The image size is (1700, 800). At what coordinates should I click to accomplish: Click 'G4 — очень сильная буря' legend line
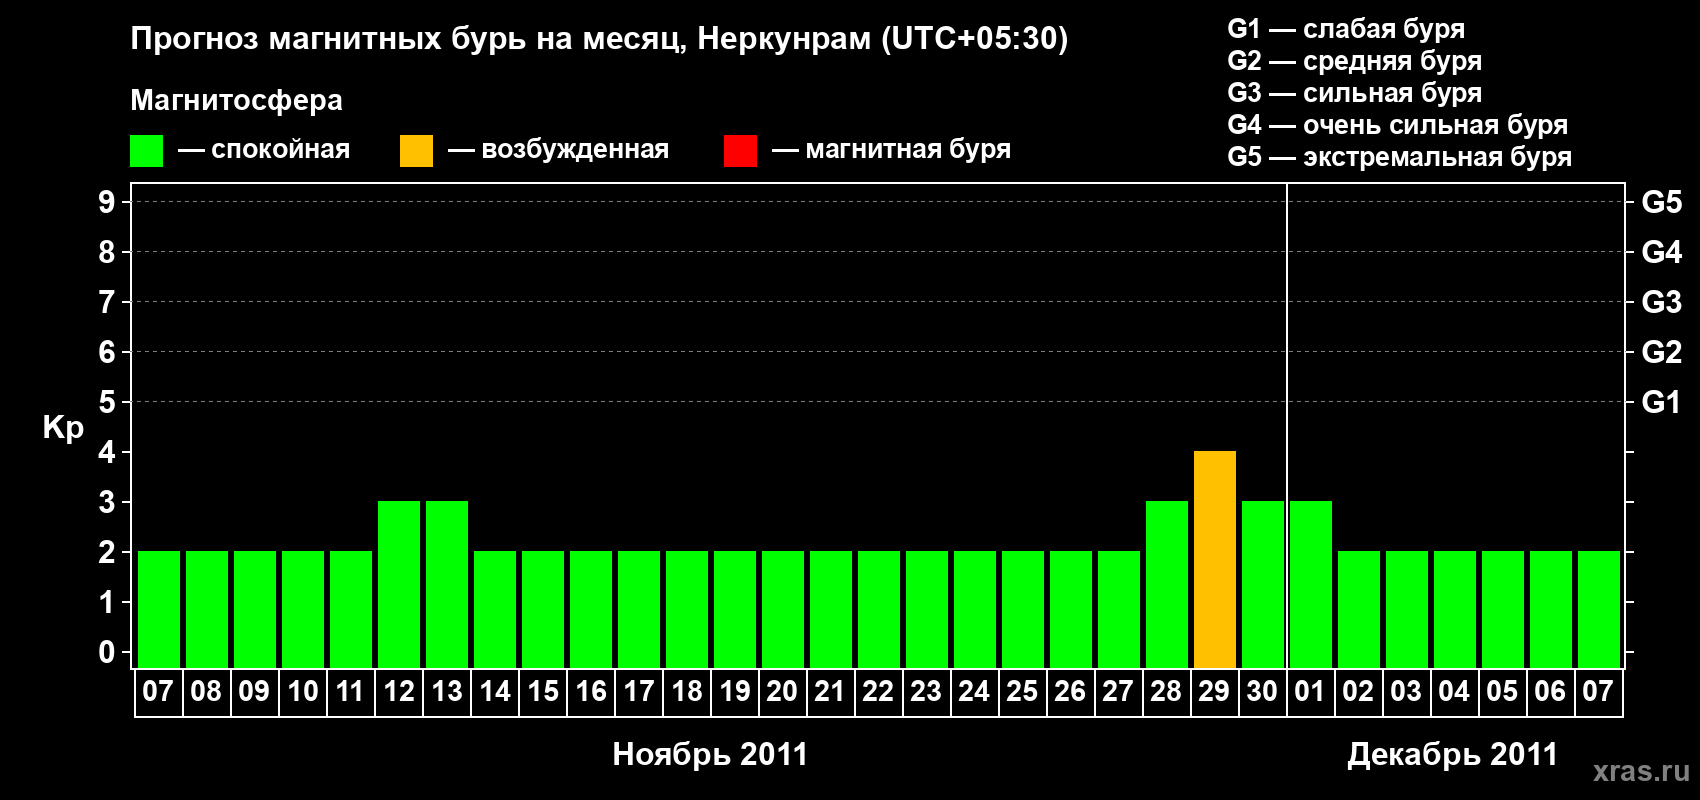click(1397, 125)
